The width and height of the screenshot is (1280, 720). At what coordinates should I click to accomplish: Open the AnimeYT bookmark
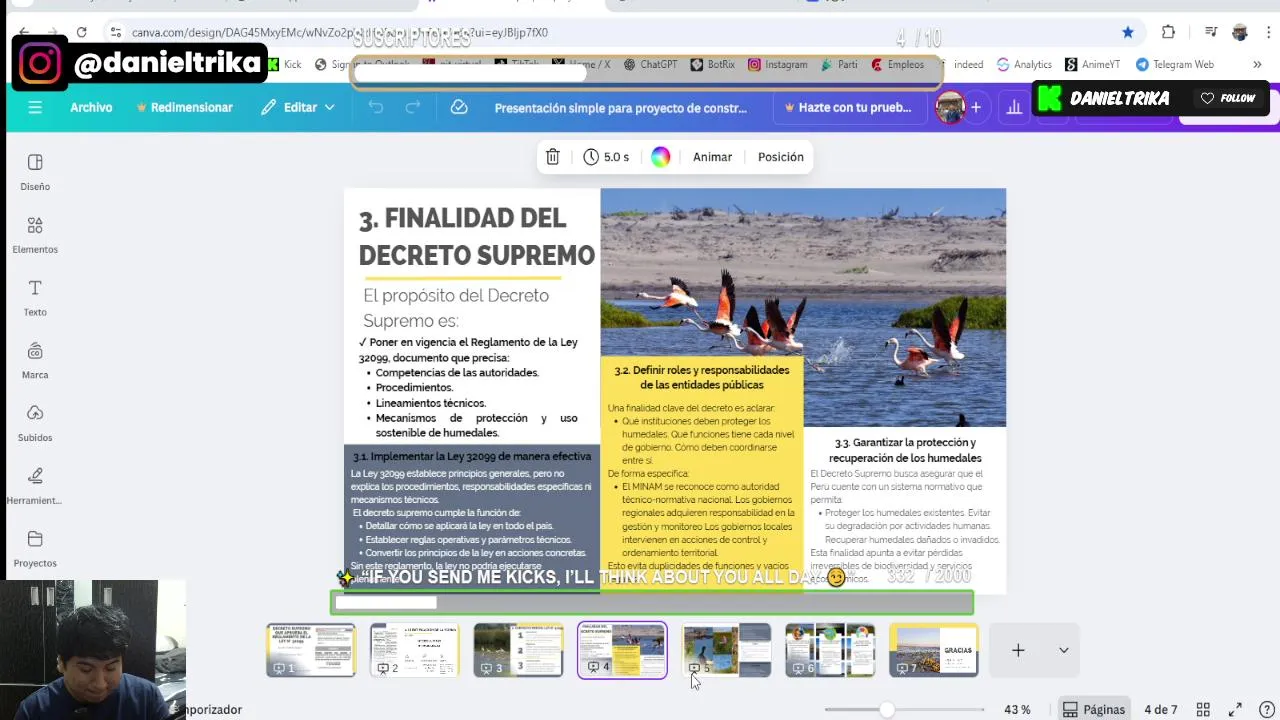coord(1093,64)
